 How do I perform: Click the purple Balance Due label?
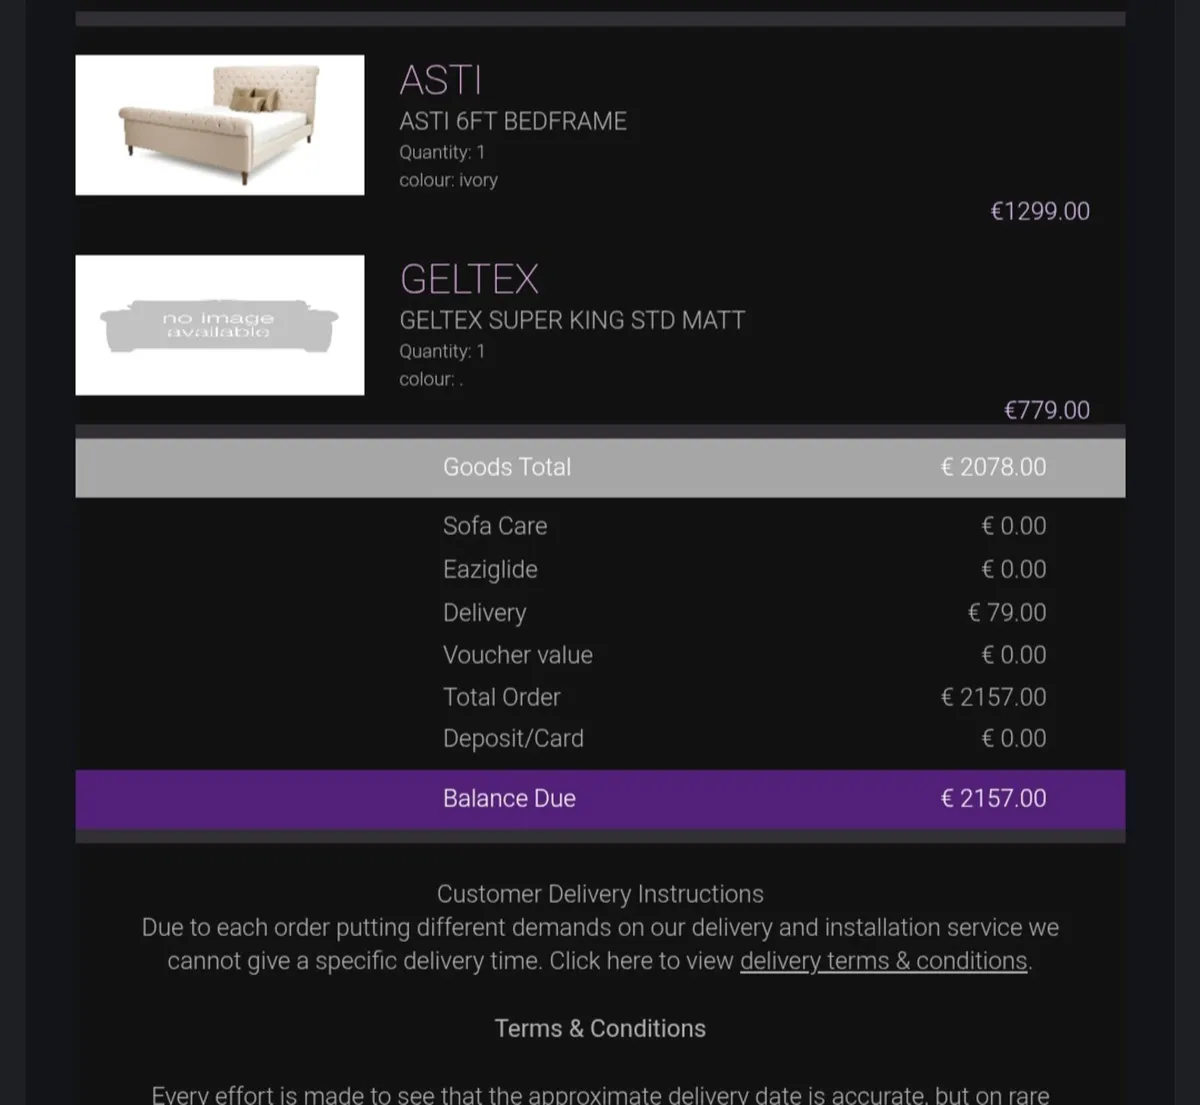tap(509, 798)
